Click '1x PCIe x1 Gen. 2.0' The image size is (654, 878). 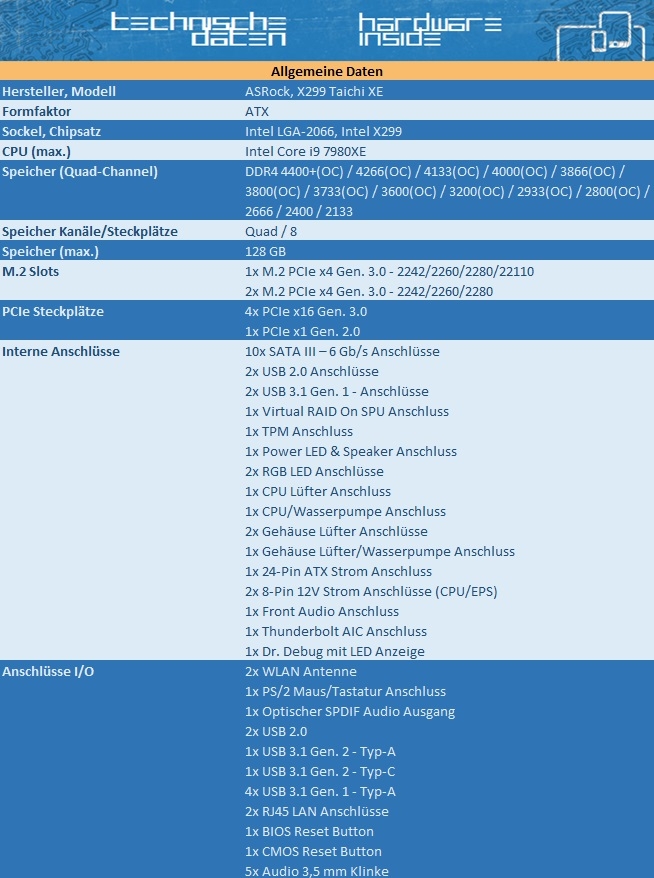[302, 331]
